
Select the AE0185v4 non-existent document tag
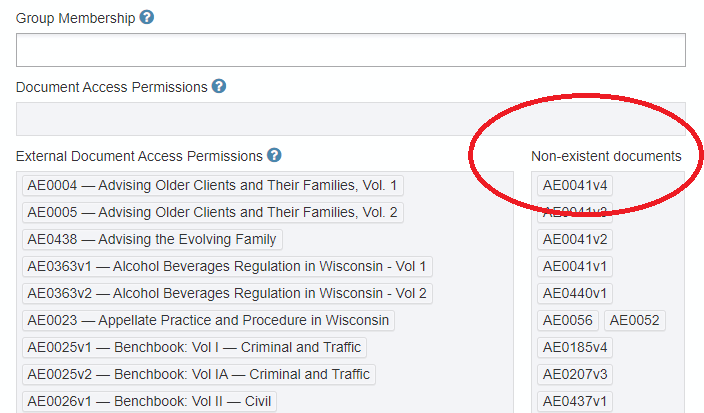click(x=575, y=347)
